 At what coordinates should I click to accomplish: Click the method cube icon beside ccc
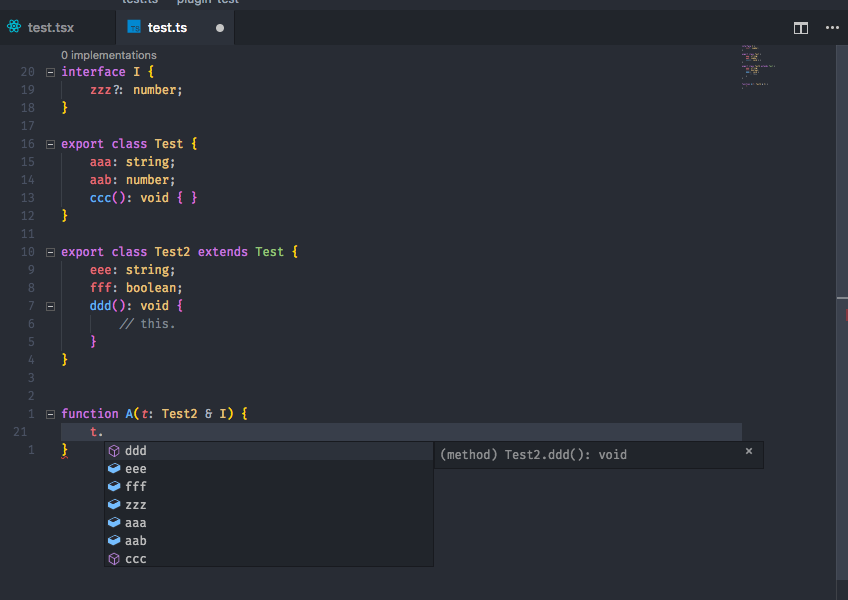[x=114, y=559]
